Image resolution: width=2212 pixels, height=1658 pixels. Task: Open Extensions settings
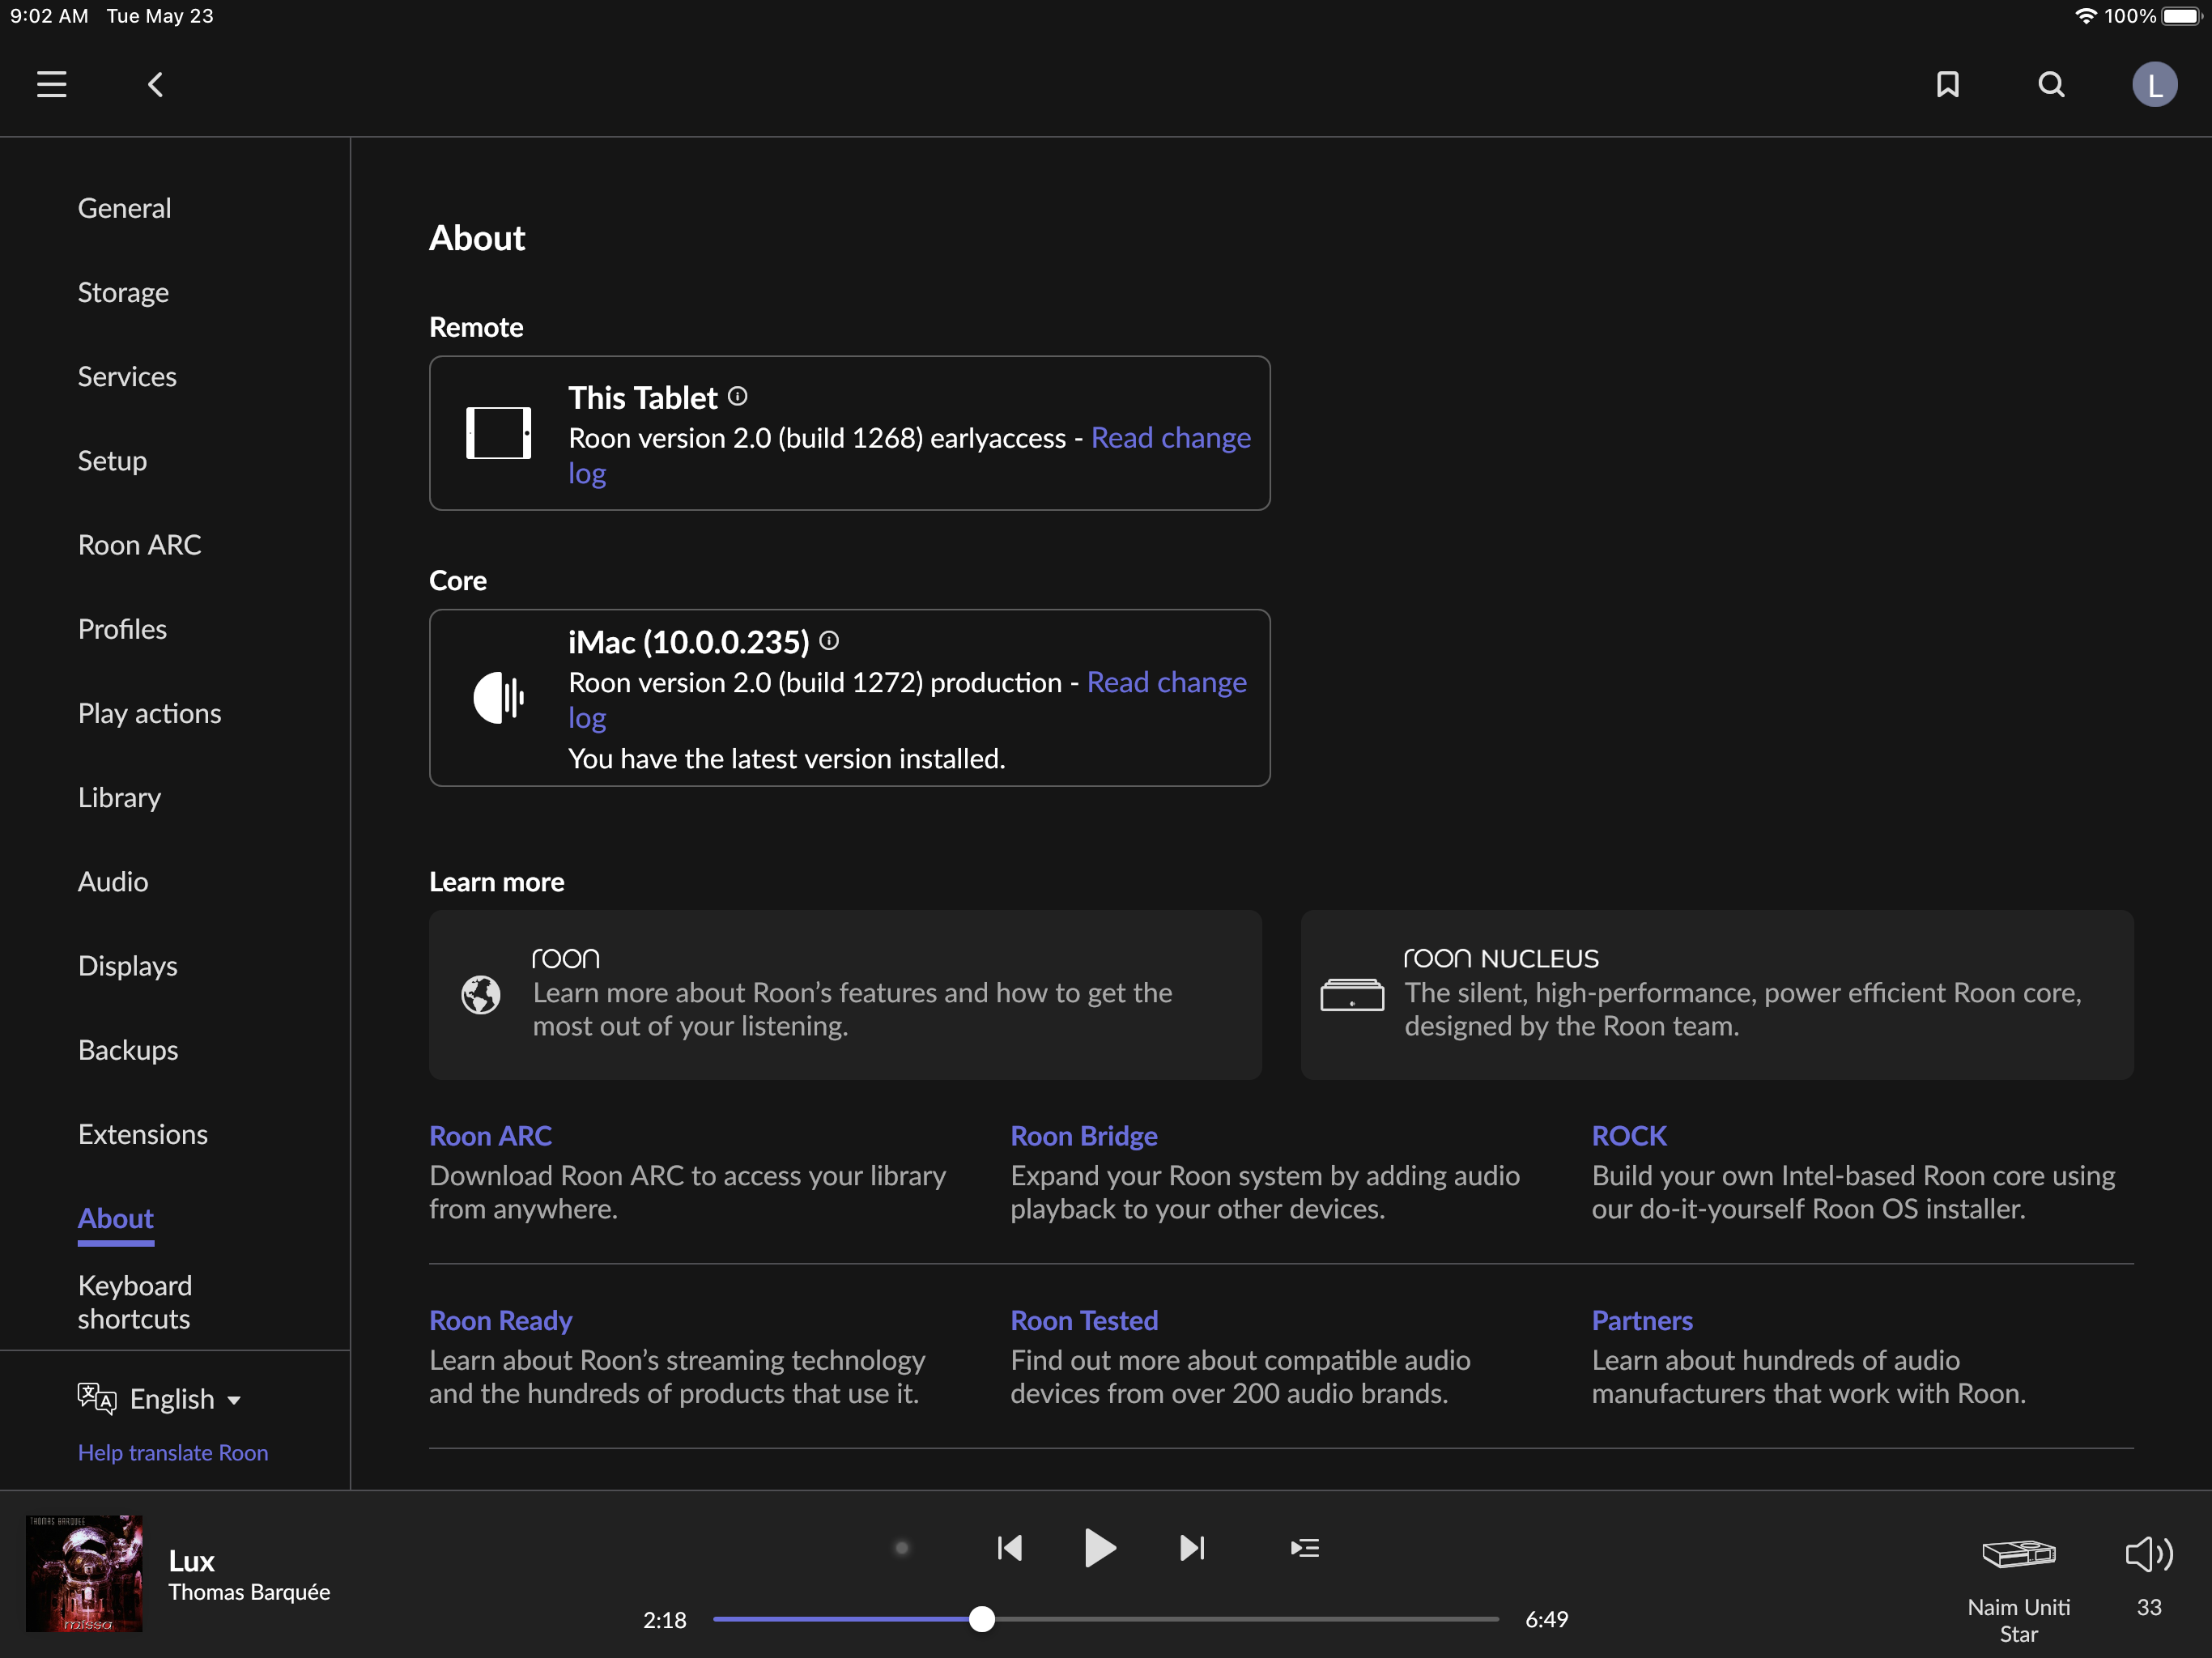pos(143,1134)
